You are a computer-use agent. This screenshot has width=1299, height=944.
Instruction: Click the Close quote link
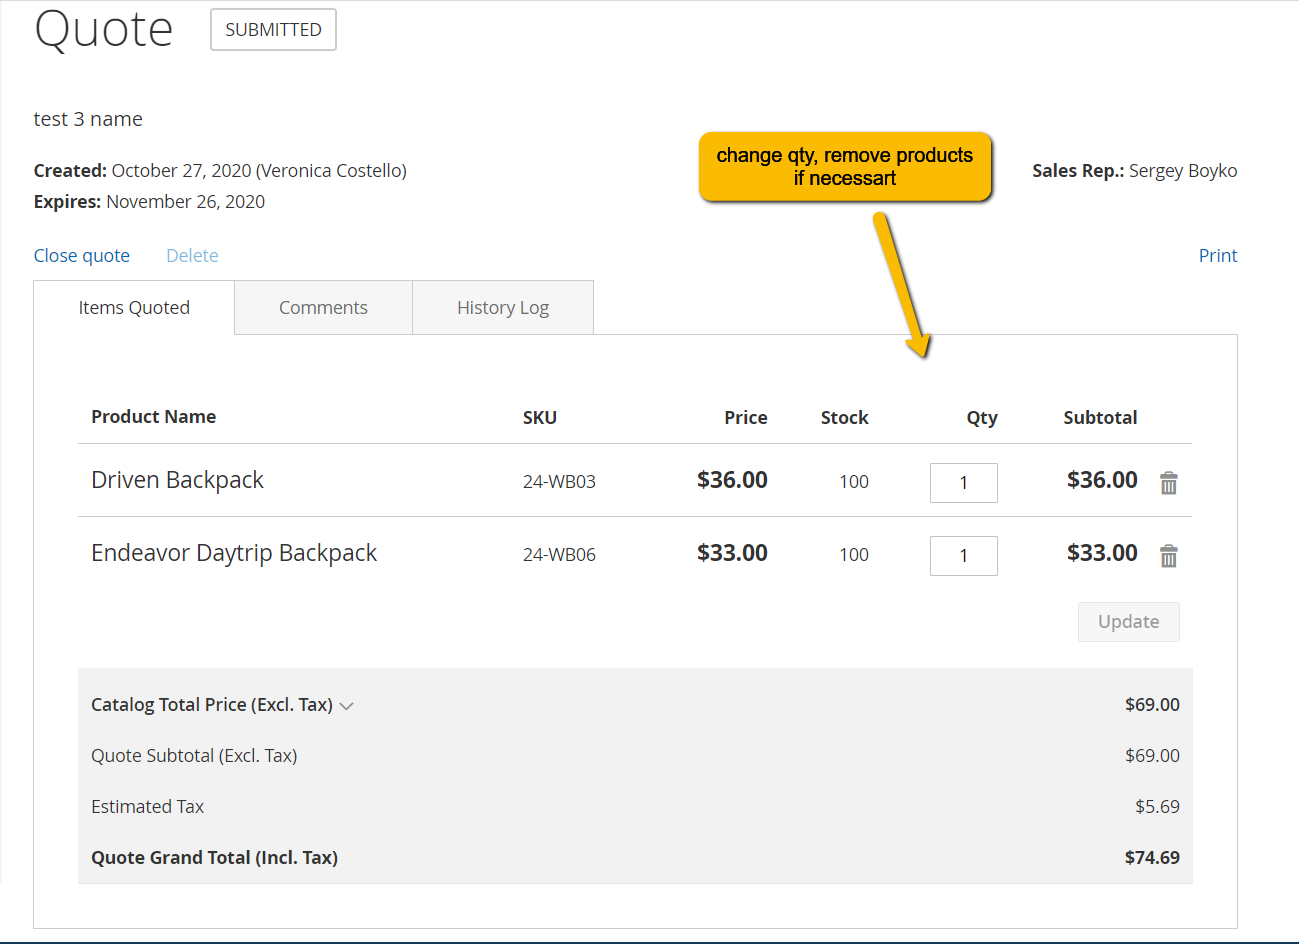click(82, 256)
